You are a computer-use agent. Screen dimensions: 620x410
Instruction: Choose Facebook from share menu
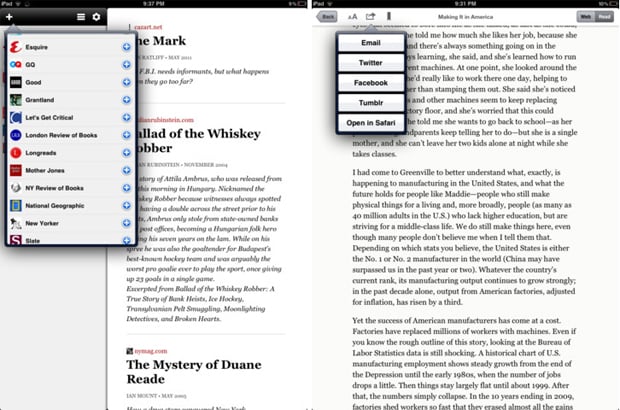371,83
